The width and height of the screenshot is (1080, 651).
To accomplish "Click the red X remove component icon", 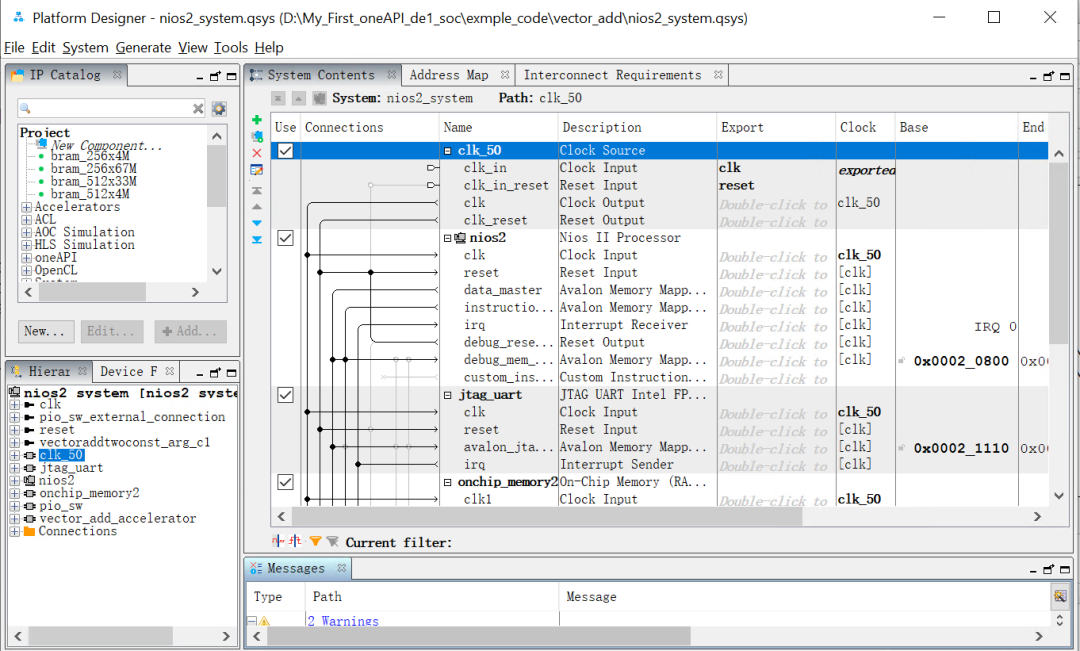I will 257,153.
